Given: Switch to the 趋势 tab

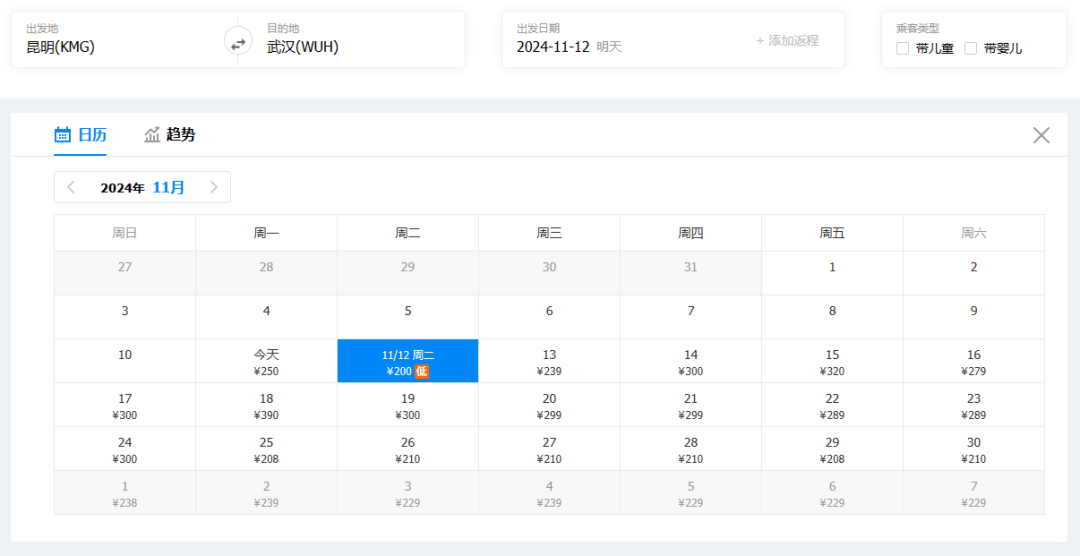Looking at the screenshot, I should click(x=169, y=135).
